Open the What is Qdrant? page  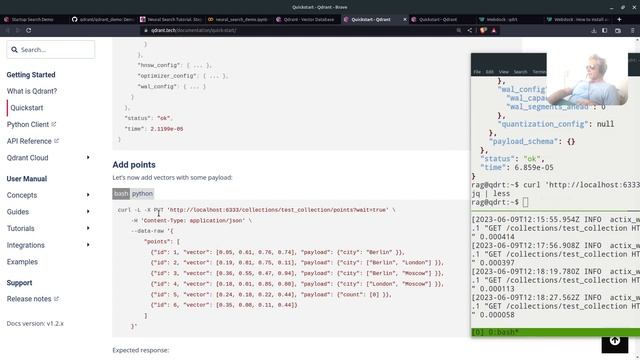pyautogui.click(x=32, y=91)
